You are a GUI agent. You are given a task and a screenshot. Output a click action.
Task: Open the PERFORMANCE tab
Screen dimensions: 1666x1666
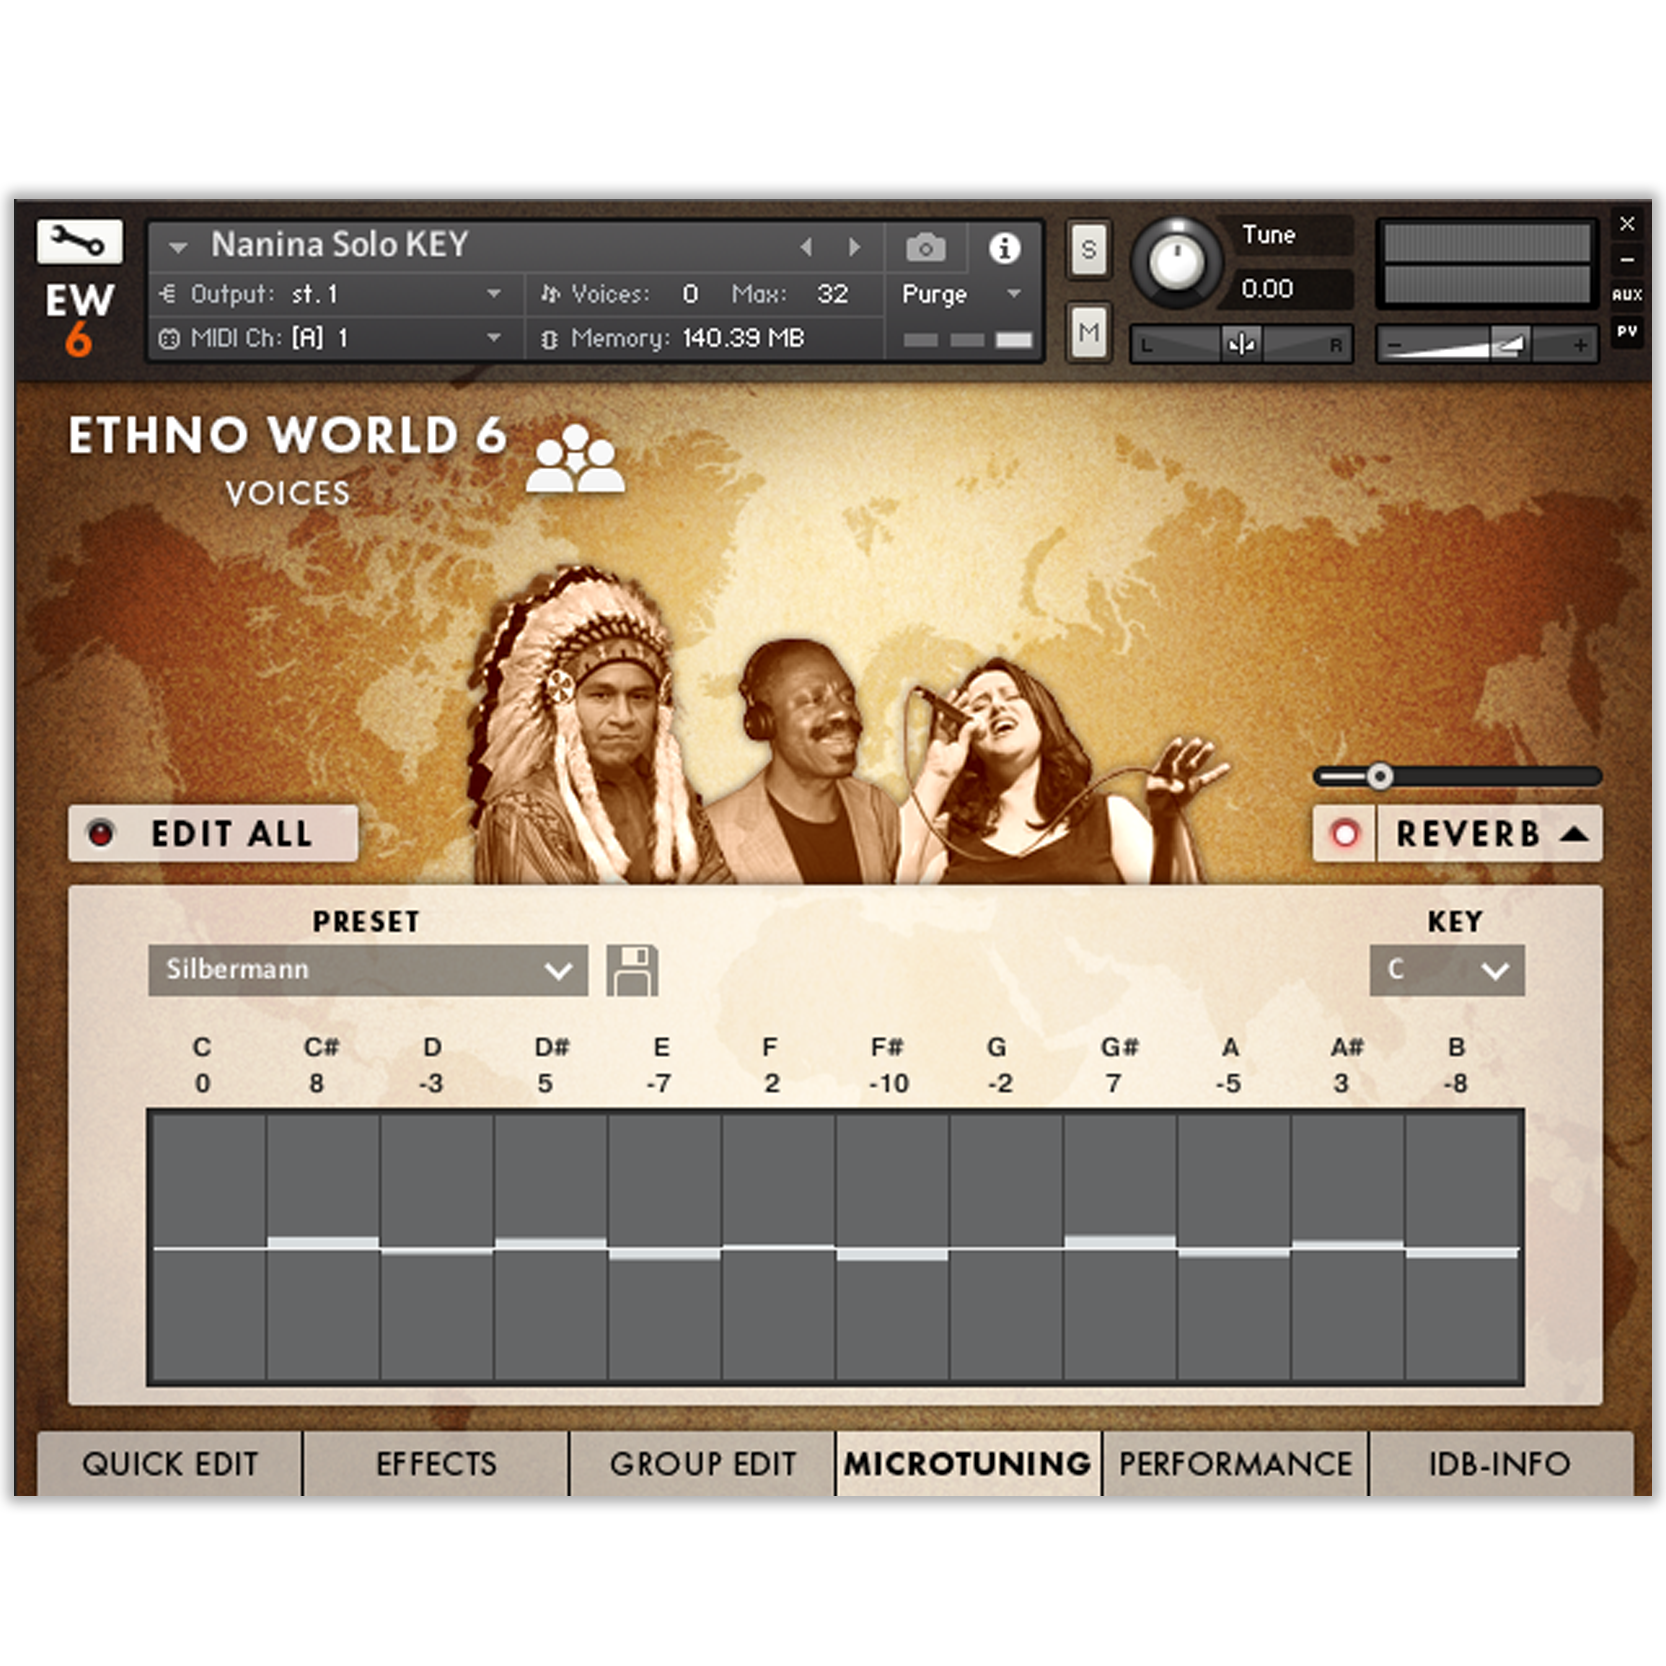(x=1236, y=1463)
